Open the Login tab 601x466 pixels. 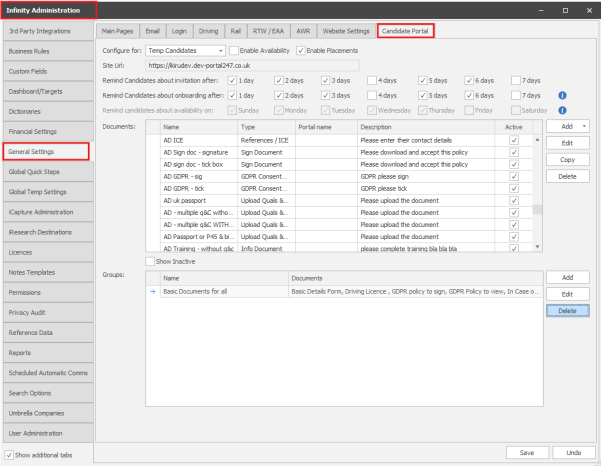click(x=179, y=31)
